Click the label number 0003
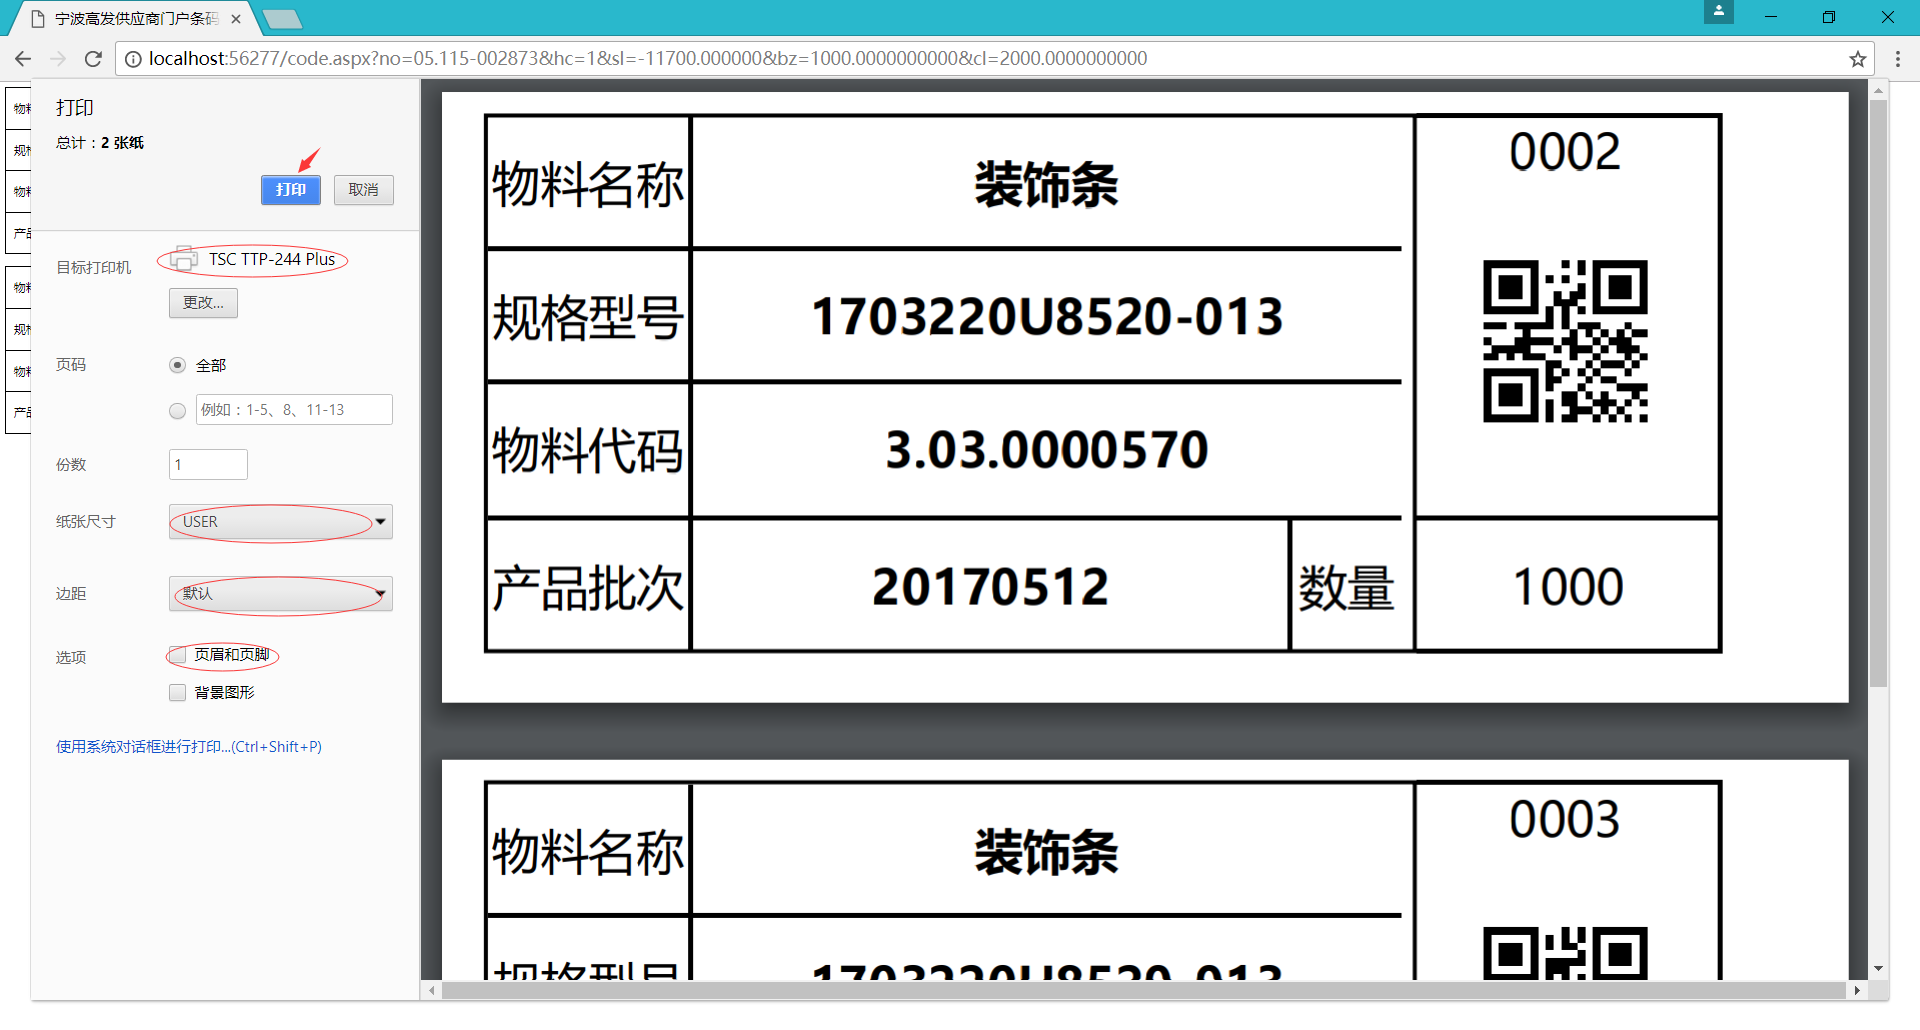Viewport: 1920px width, 1030px height. pos(1565,820)
